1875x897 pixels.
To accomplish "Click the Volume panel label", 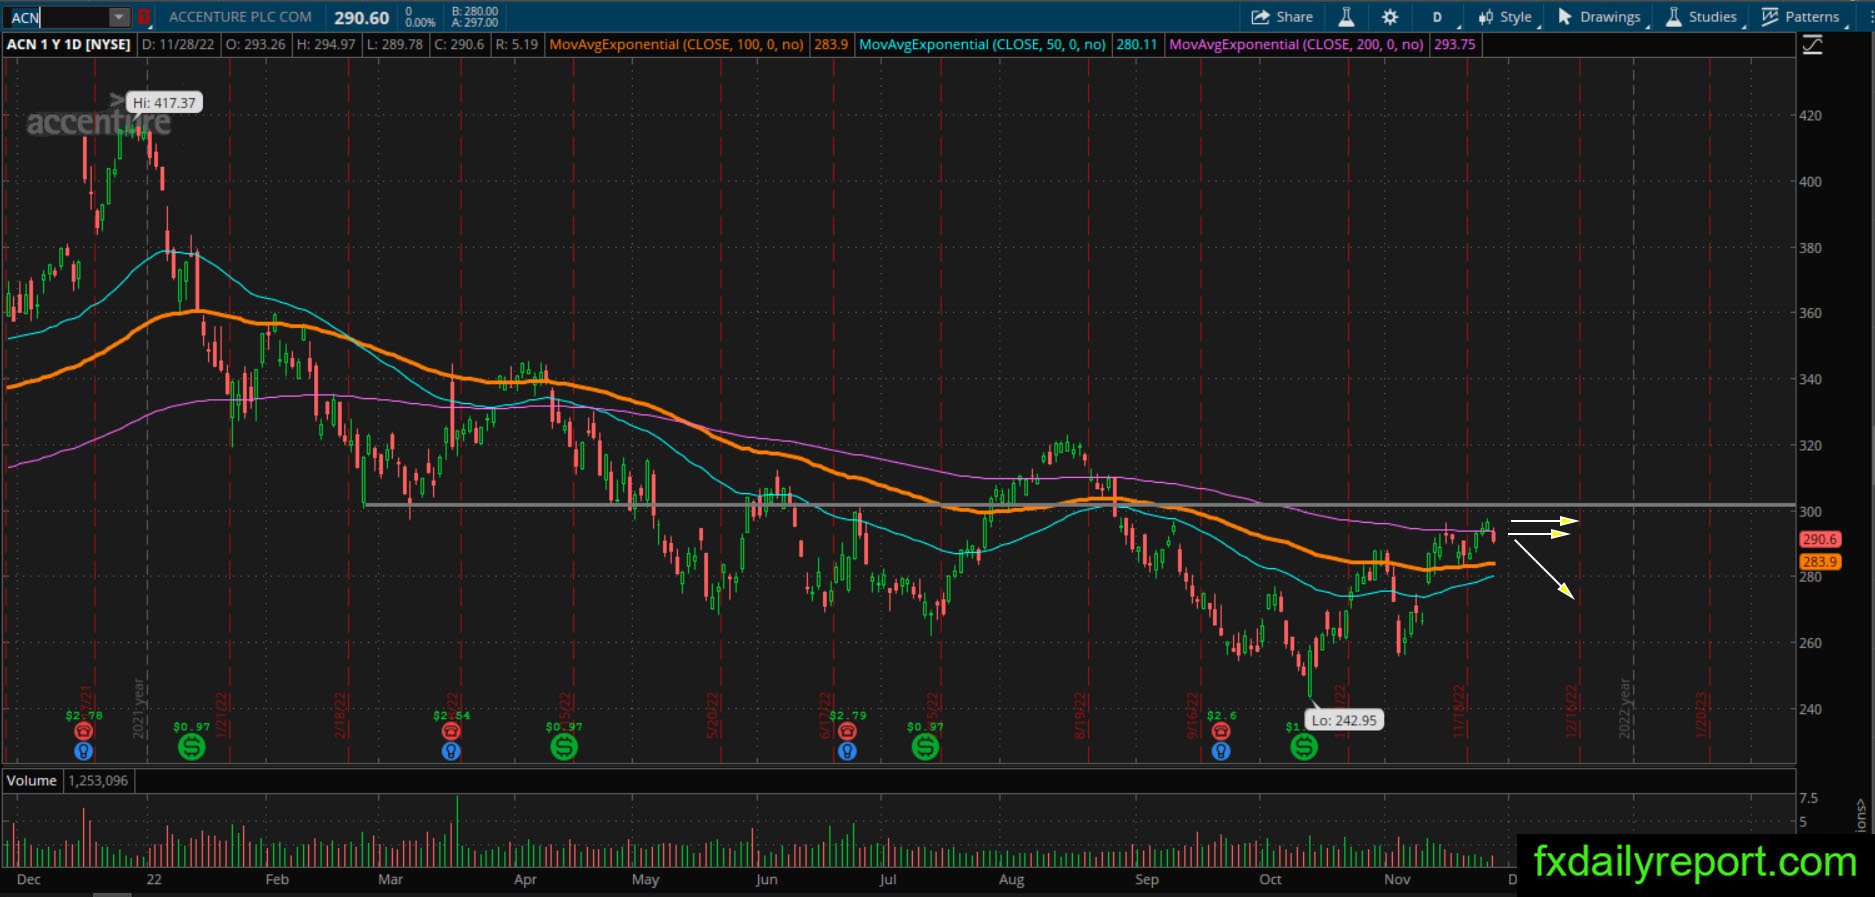I will click(32, 780).
